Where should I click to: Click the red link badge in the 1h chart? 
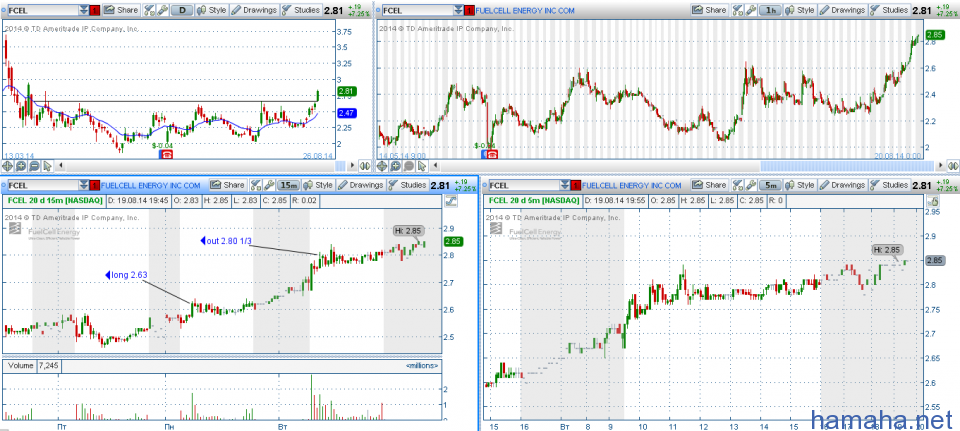click(470, 10)
